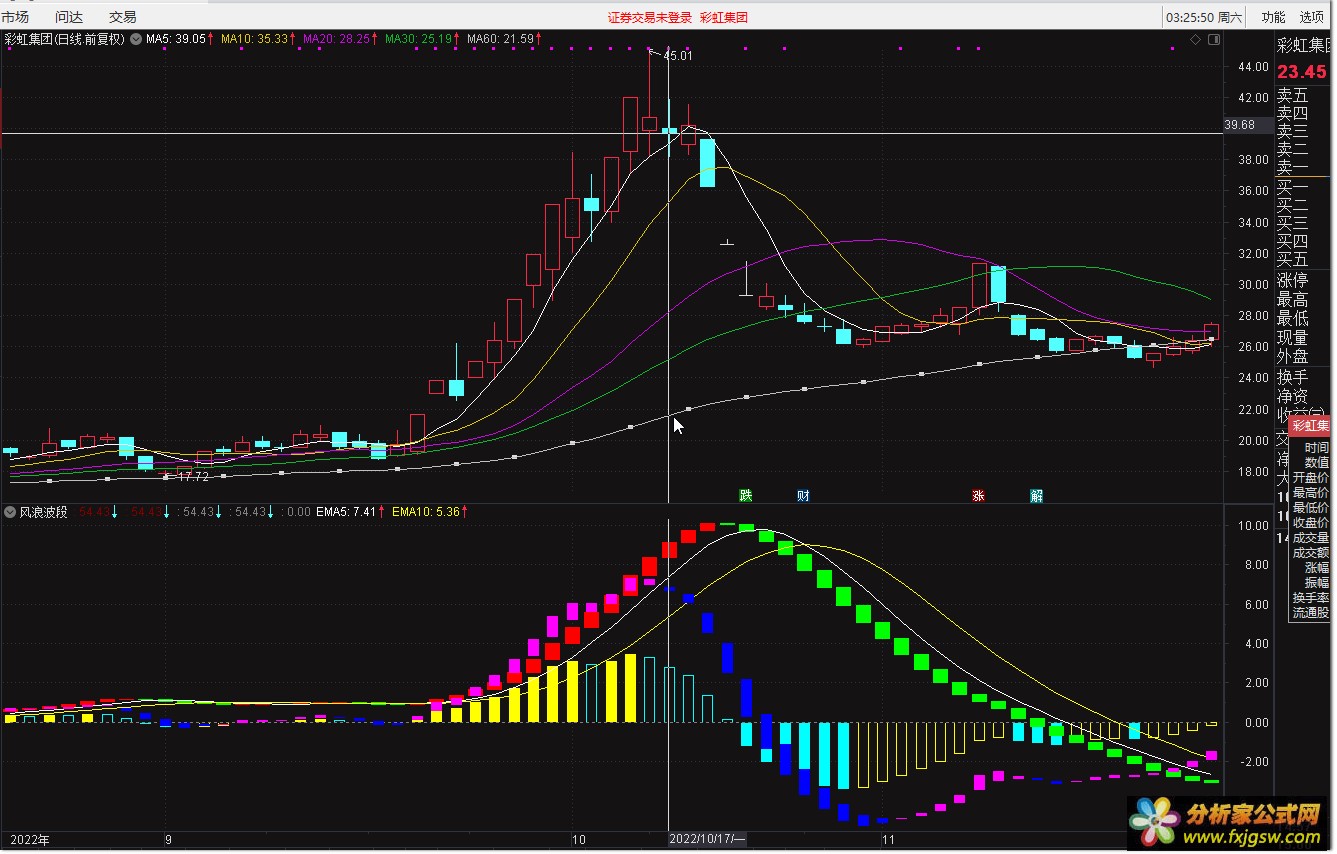
Task: Click the 成交量 row in tooltip
Action: (1310, 538)
